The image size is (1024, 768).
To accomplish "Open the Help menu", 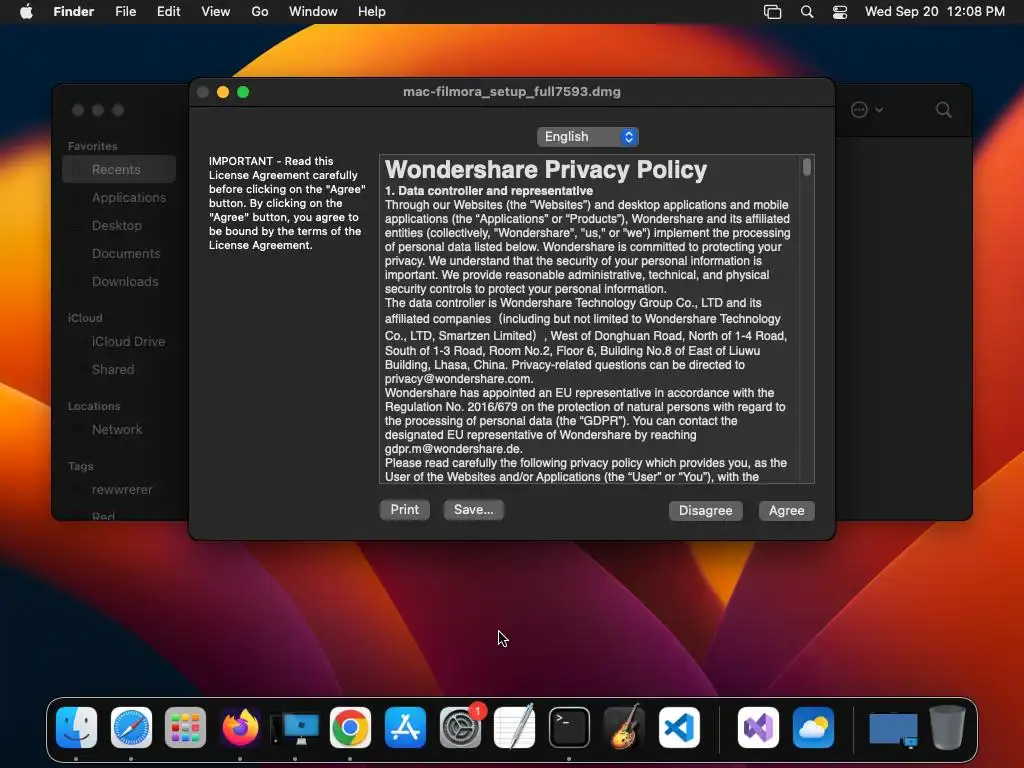I will tap(372, 12).
